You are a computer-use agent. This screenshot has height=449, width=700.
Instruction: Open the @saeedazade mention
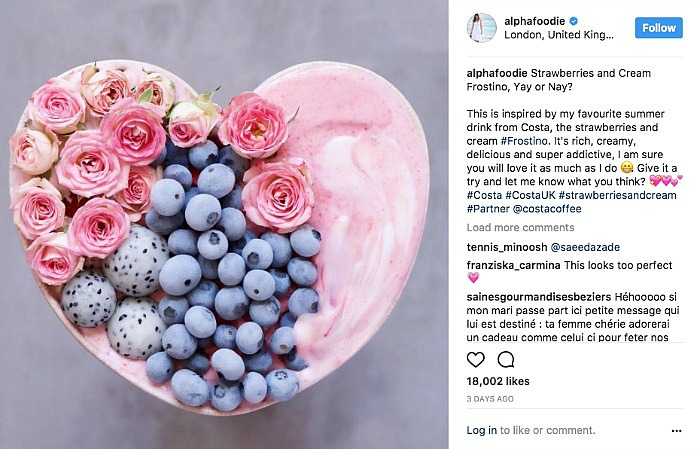(585, 247)
